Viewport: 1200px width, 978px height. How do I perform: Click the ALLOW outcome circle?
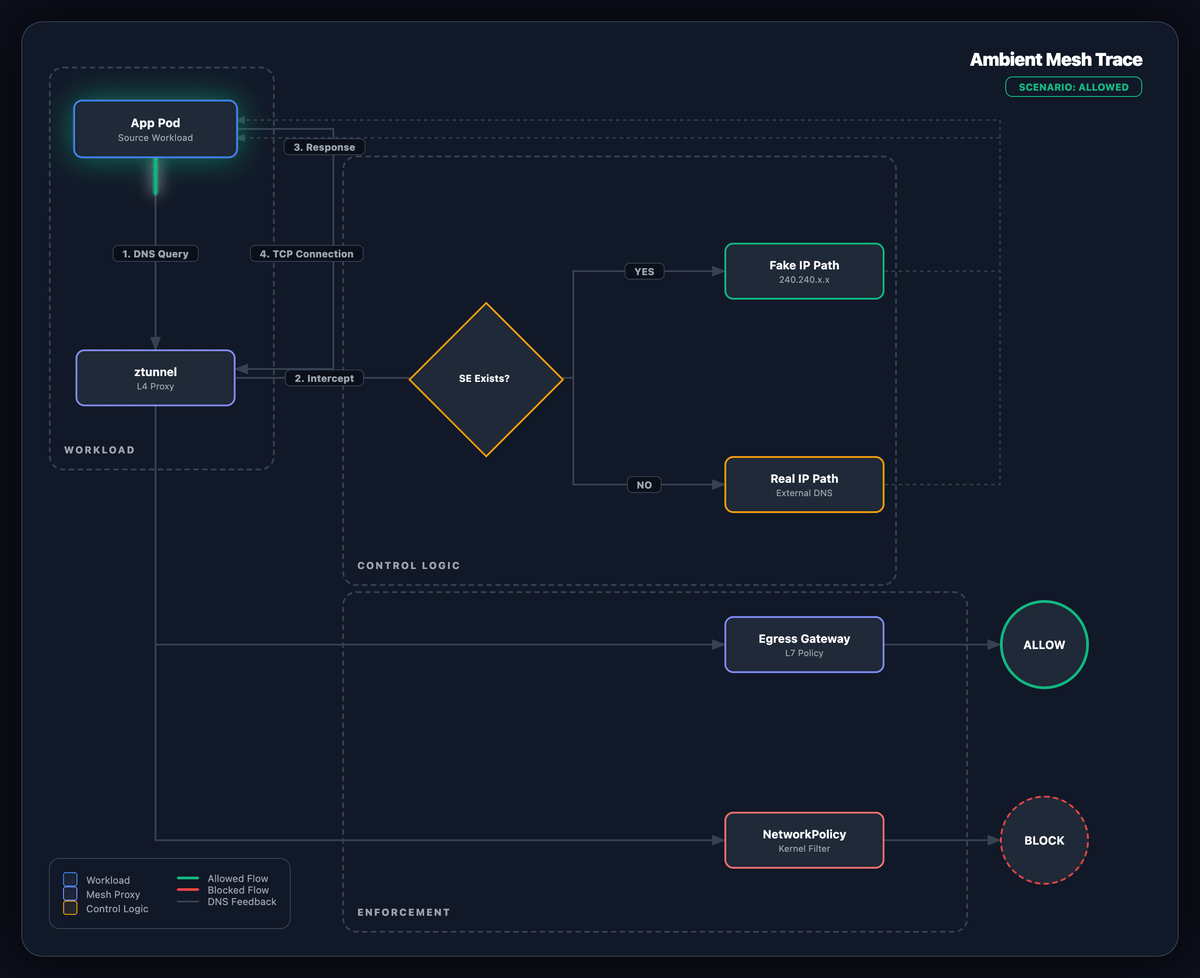point(1044,645)
